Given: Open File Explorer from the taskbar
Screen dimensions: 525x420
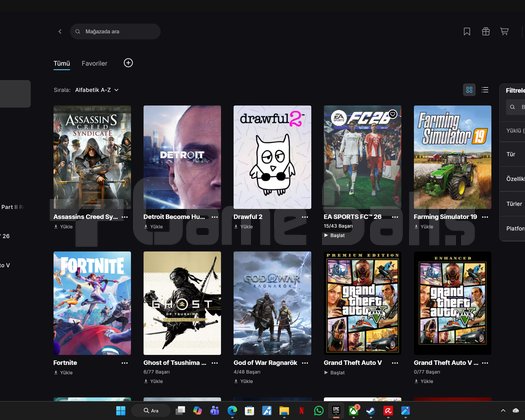Looking at the screenshot, I should click(x=284, y=411).
